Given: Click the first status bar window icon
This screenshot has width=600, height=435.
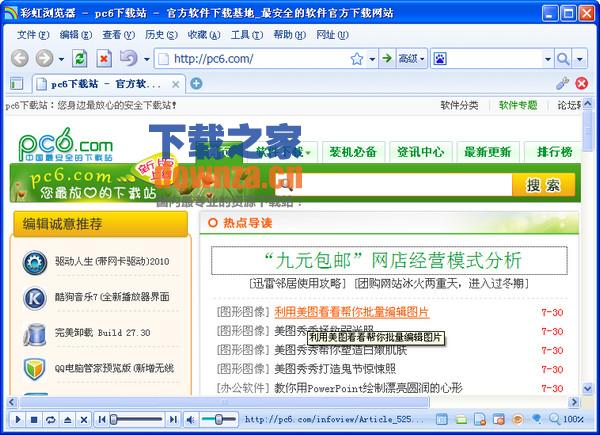Looking at the screenshot, I should [x=441, y=419].
